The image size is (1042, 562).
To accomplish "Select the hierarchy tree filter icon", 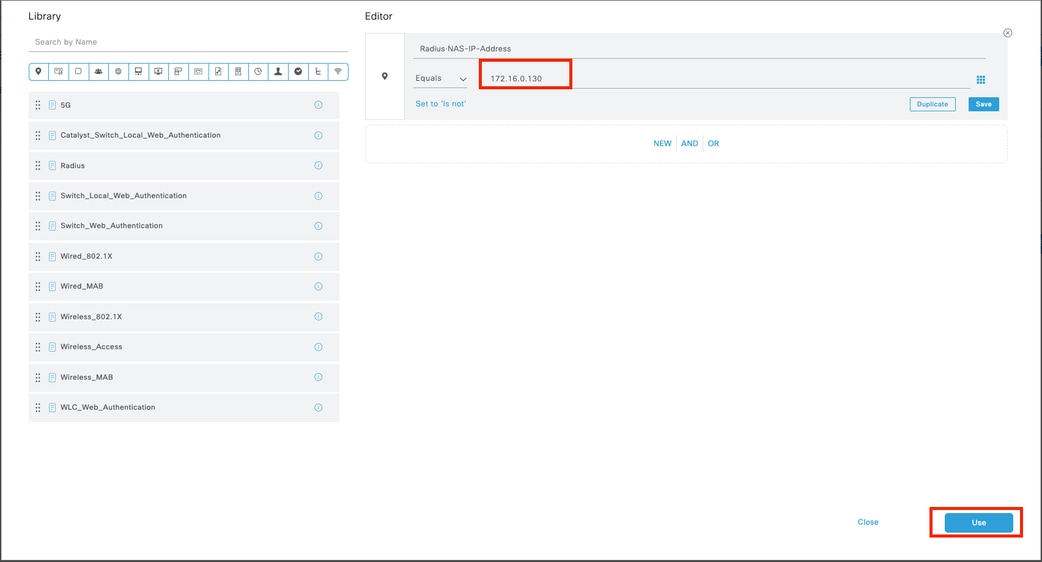I will coord(318,71).
